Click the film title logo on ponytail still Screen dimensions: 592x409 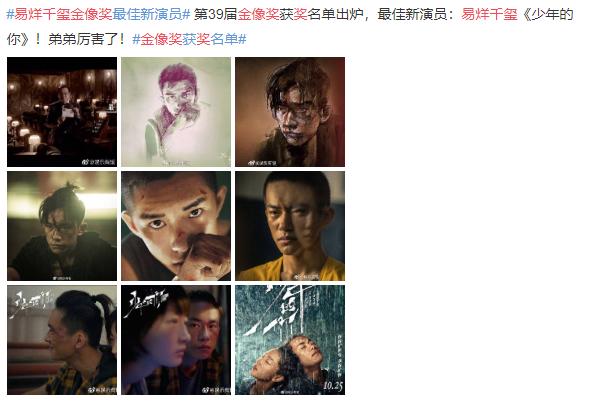31,302
